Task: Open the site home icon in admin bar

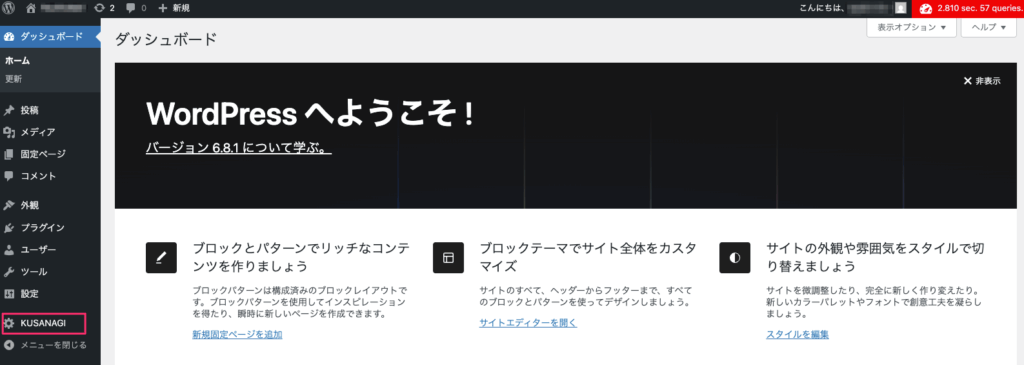Action: tap(31, 8)
